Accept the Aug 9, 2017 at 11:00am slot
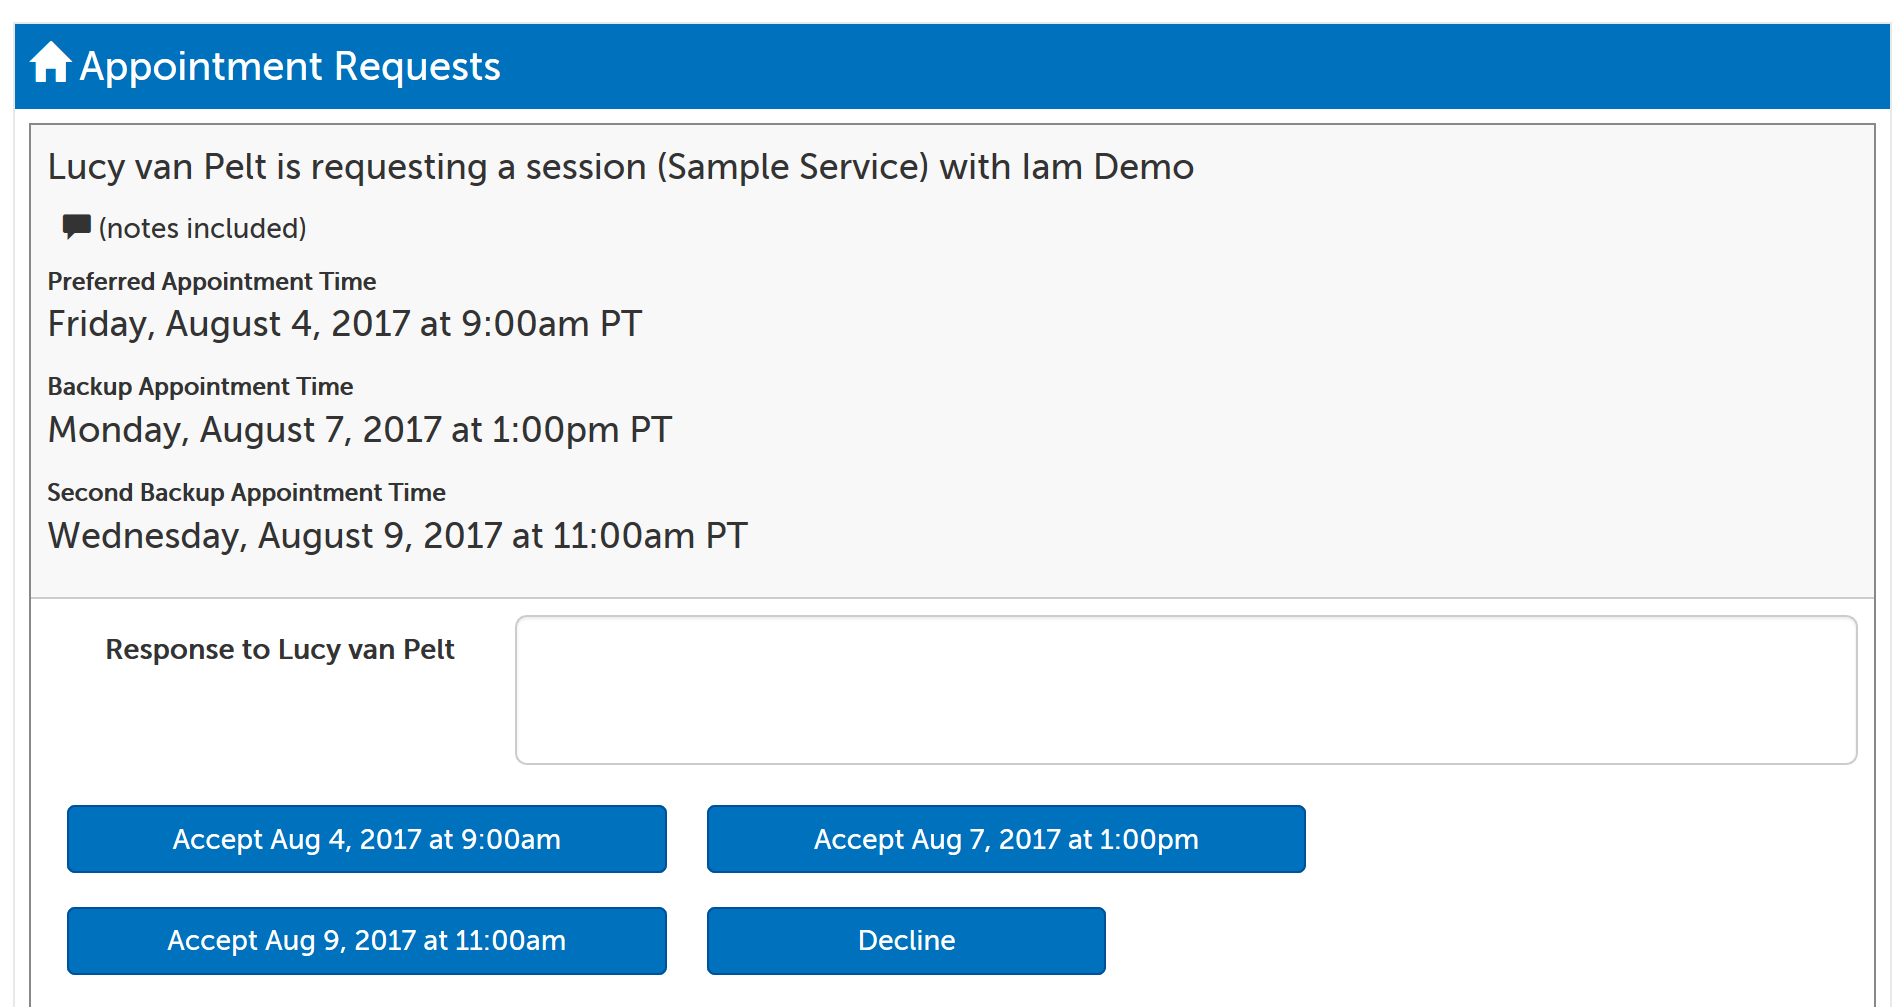Viewport: 1899px width, 1007px height. [366, 941]
